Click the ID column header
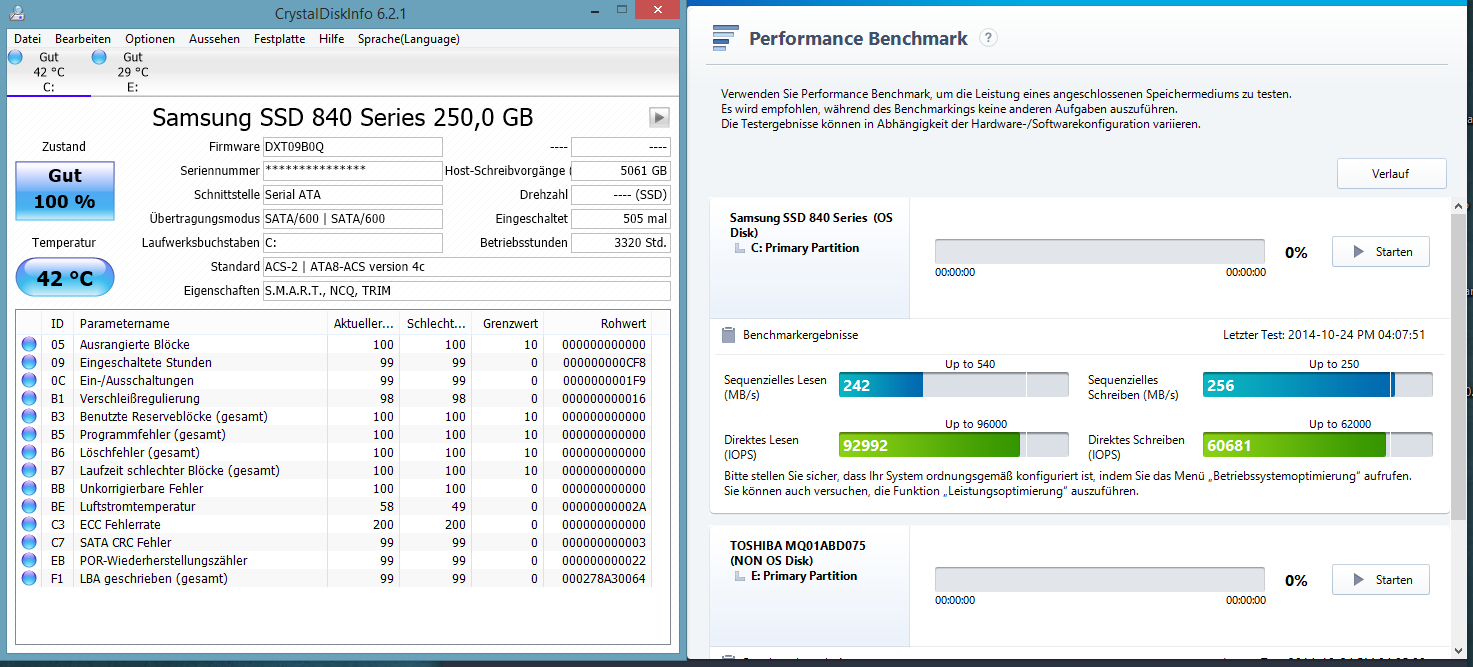Screen dimensions: 1473x667 tap(58, 323)
